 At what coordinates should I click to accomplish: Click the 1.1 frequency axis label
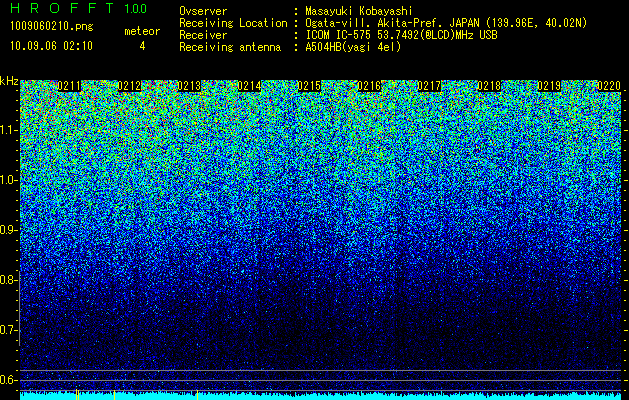(x=8, y=130)
